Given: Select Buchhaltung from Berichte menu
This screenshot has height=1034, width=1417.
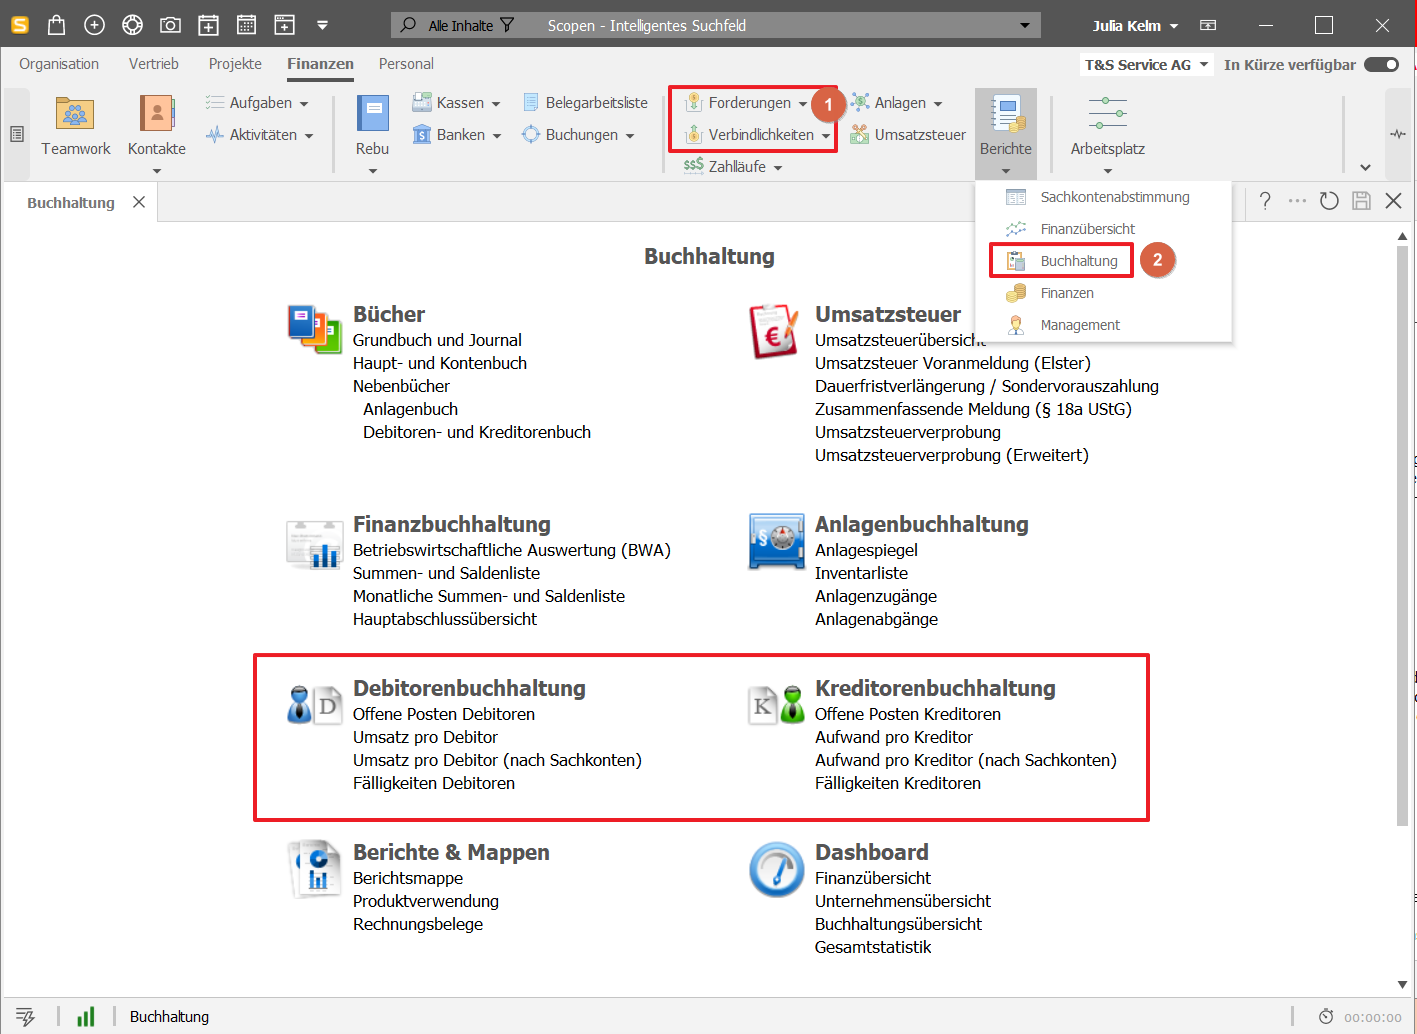Looking at the screenshot, I should click(x=1103, y=261).
